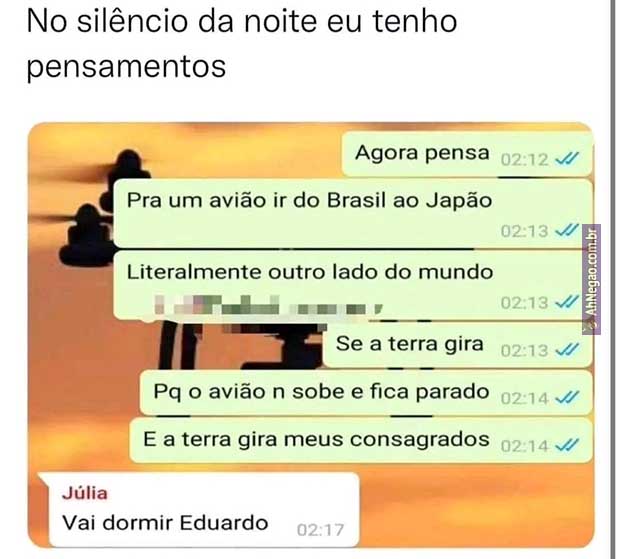Click read ticks on 'fica parado' message

[x=567, y=397]
